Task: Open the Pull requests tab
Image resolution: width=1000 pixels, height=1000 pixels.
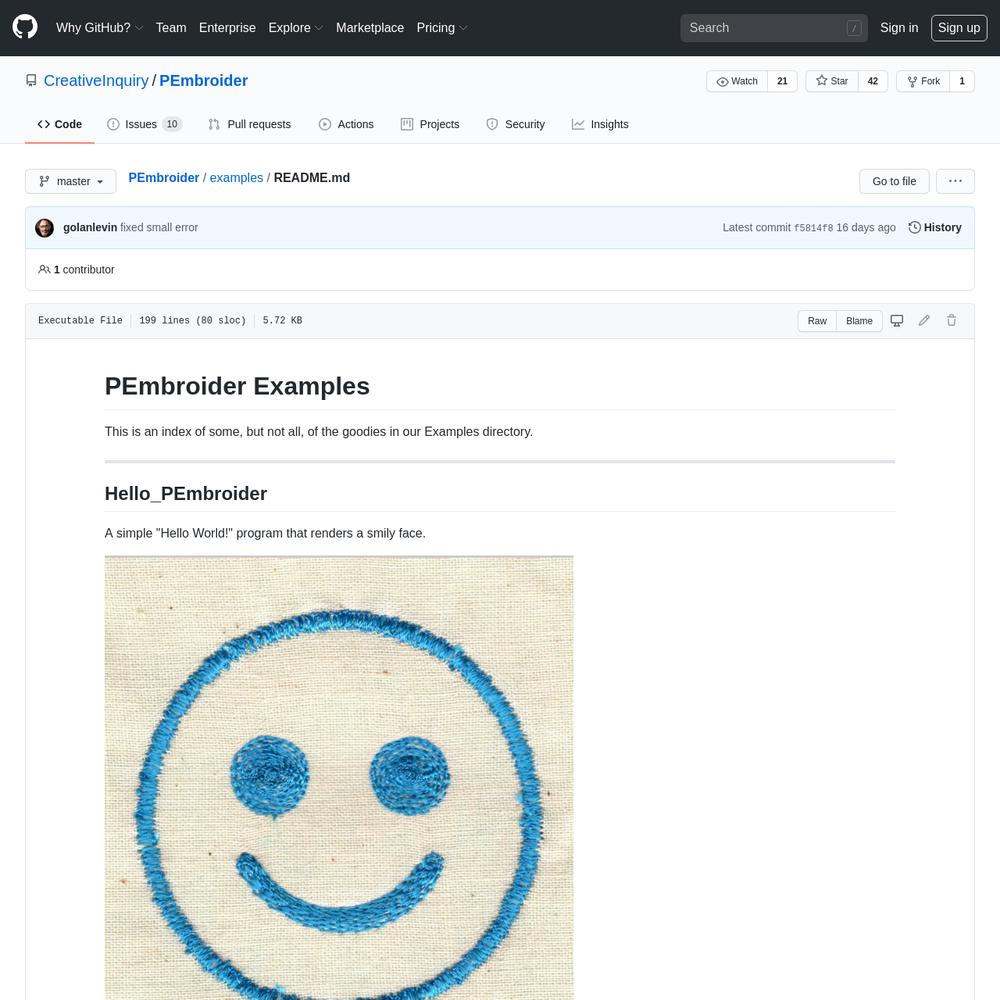Action: (249, 124)
